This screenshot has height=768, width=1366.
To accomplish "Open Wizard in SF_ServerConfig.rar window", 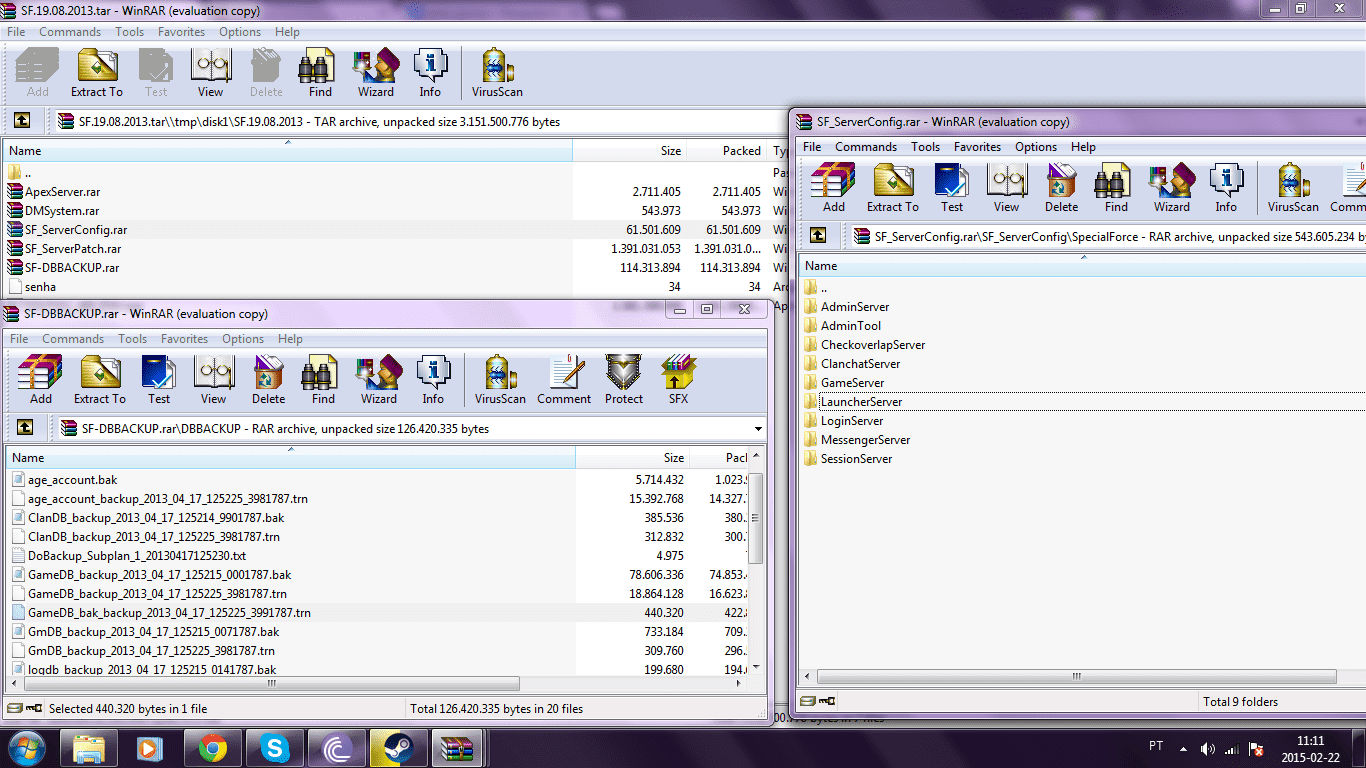I will [x=1172, y=187].
